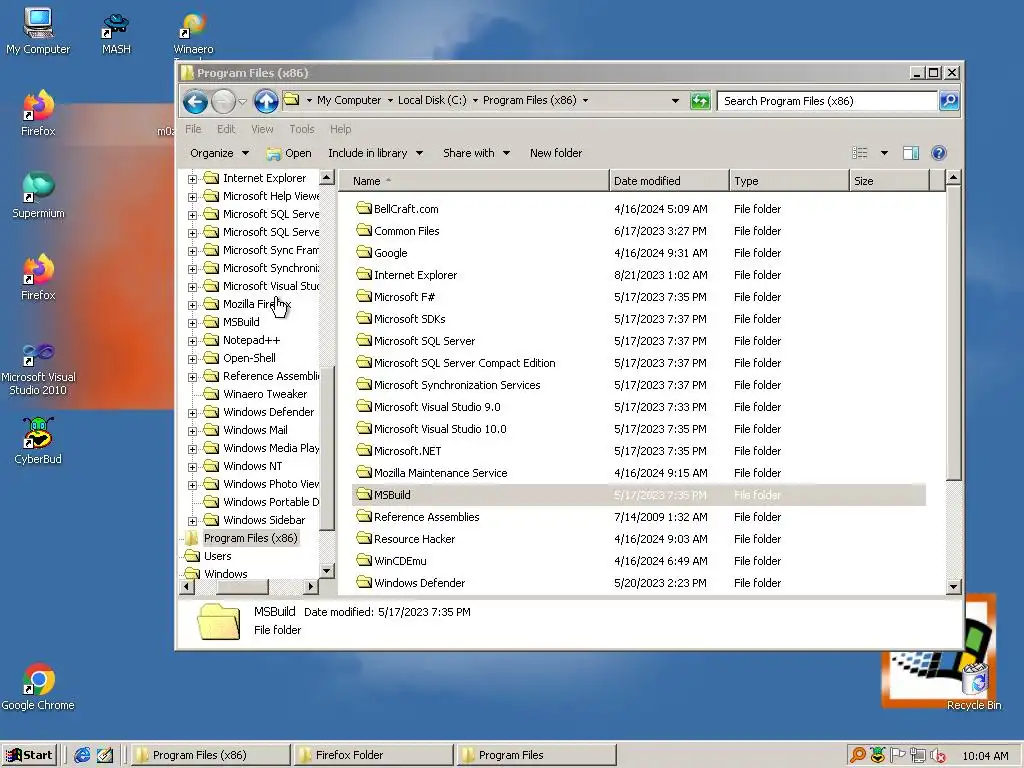Launch Supermium from the desktop
Screen dimensions: 1024x768
38,195
